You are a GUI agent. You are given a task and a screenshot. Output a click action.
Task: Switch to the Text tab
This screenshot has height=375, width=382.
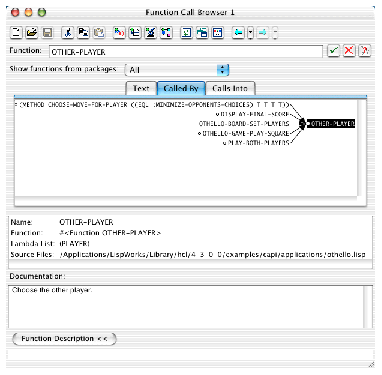(x=141, y=88)
